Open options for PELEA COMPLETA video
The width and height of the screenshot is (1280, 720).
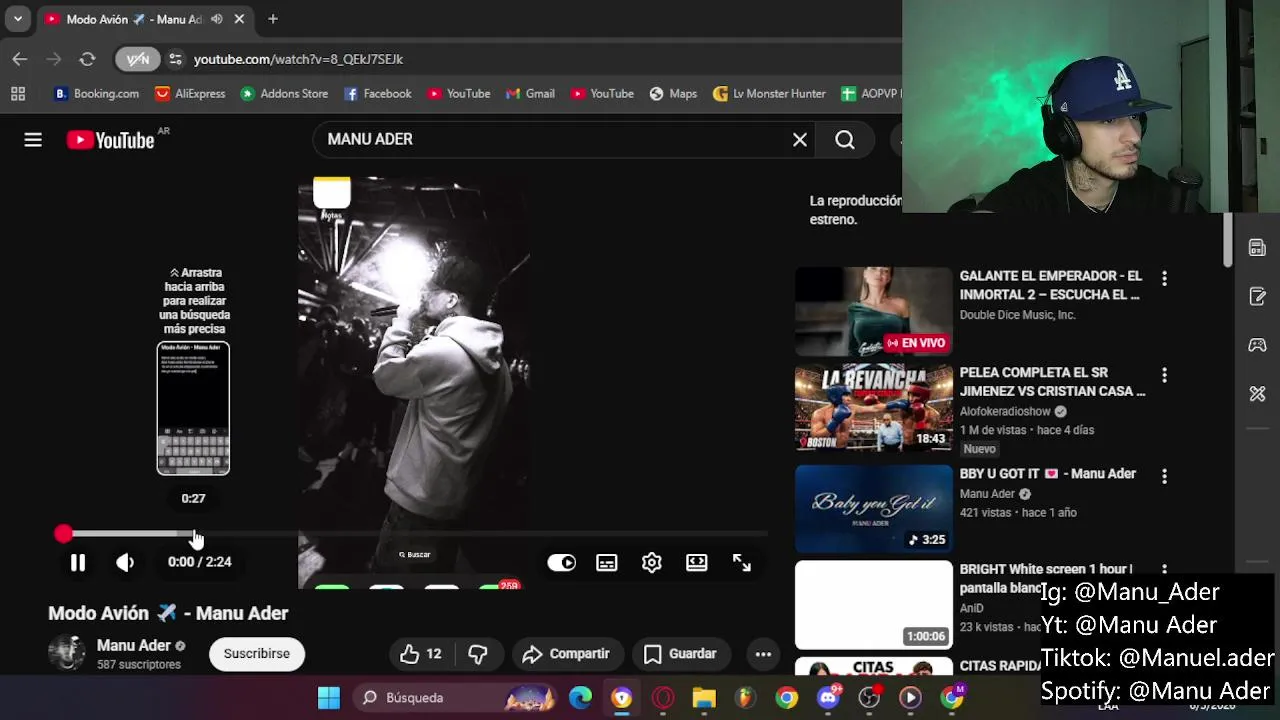click(1164, 375)
